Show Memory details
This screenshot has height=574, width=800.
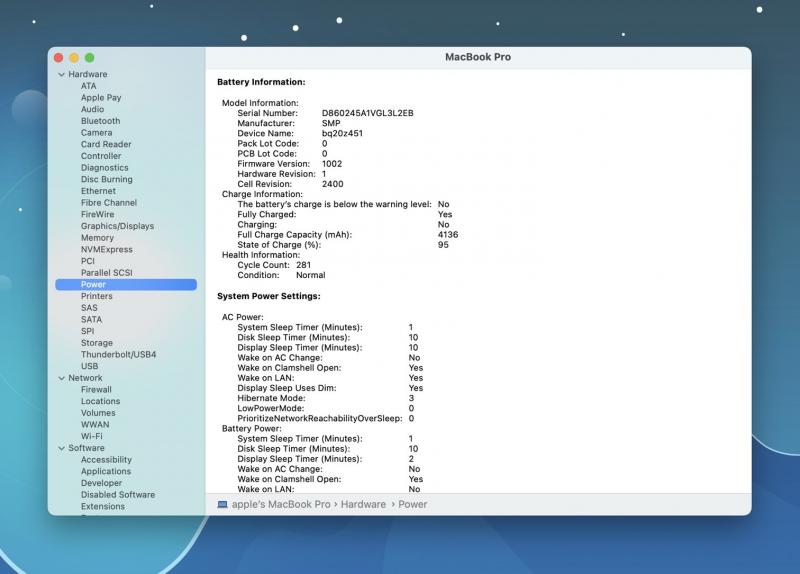pyautogui.click(x=97, y=238)
